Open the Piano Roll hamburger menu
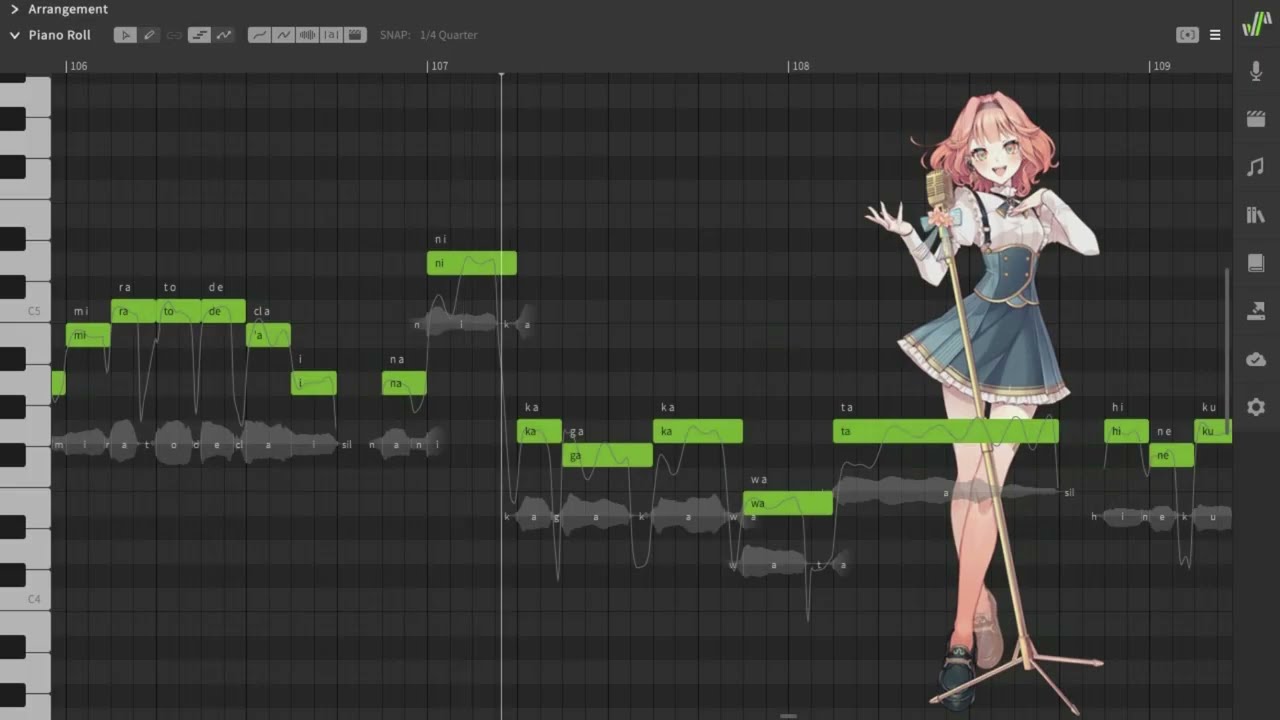 [x=1215, y=35]
